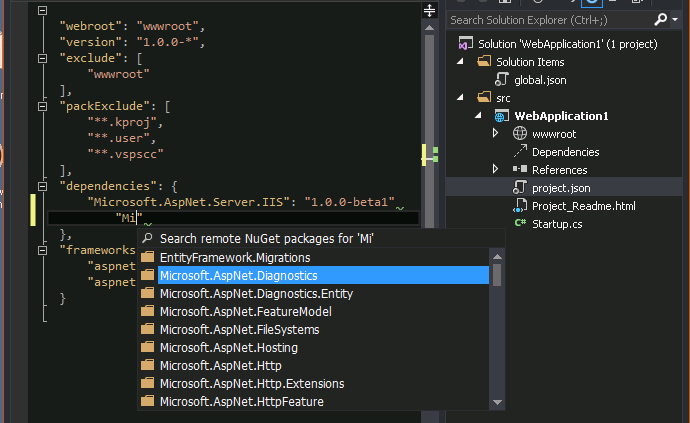The height and width of the screenshot is (423, 690).
Task: Choose Microsoft.AspNet.FileSystems package
Action: click(239, 330)
